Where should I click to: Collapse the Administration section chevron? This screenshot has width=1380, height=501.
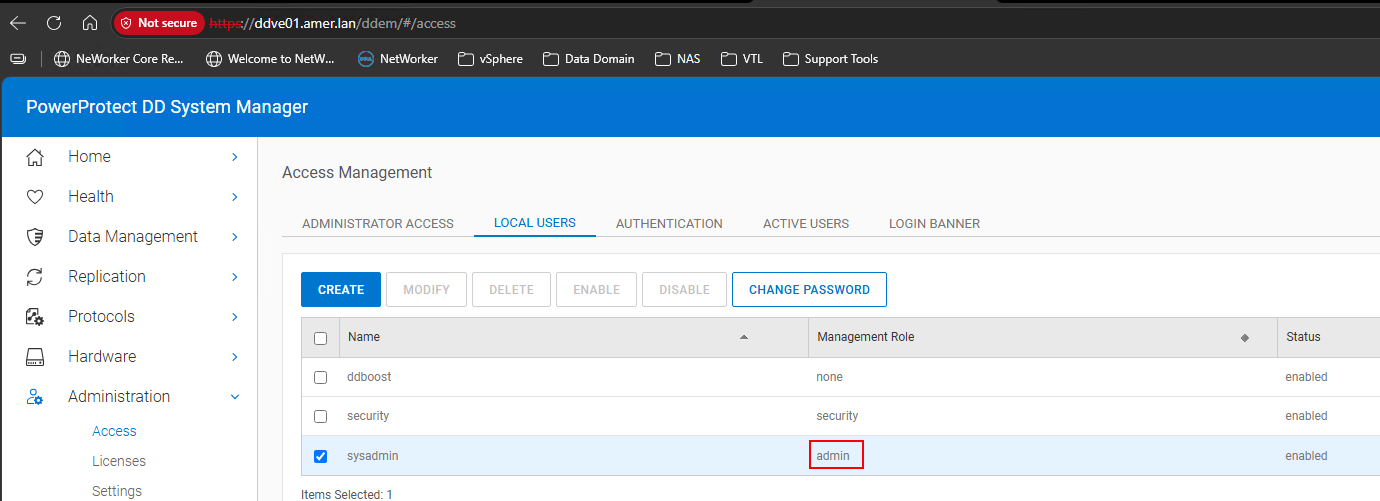tap(235, 397)
